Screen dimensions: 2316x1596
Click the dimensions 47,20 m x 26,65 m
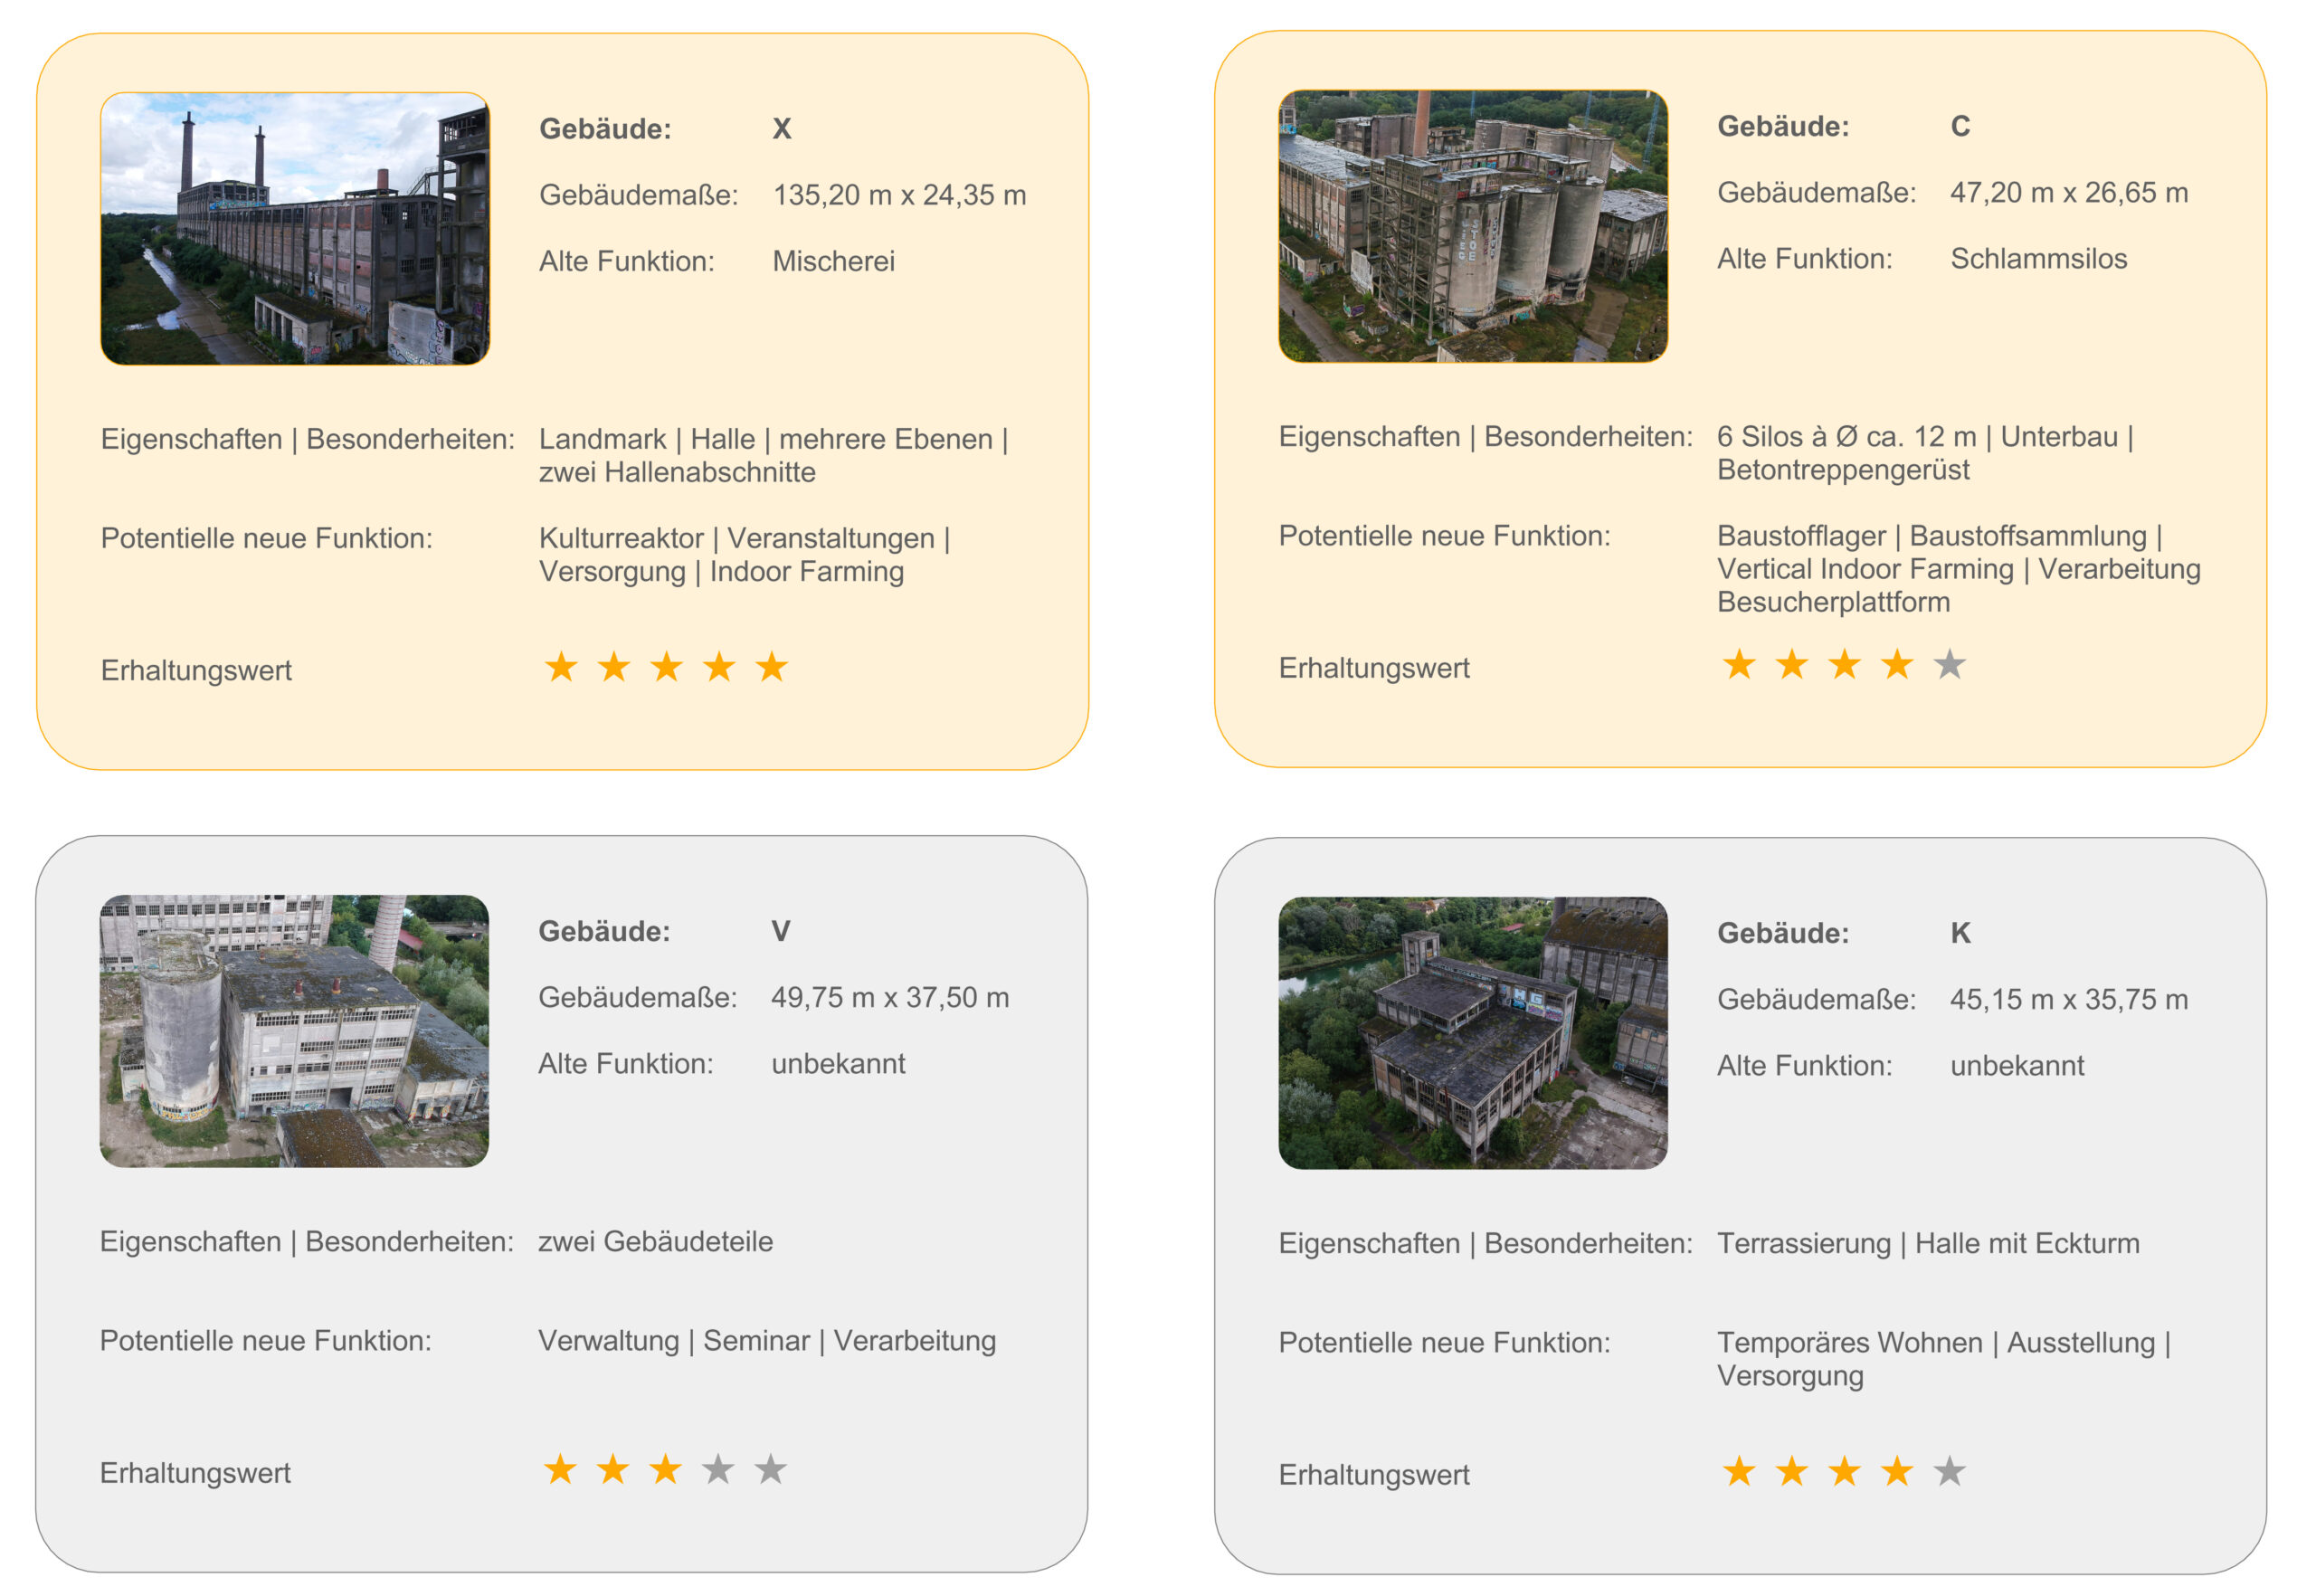click(2068, 193)
